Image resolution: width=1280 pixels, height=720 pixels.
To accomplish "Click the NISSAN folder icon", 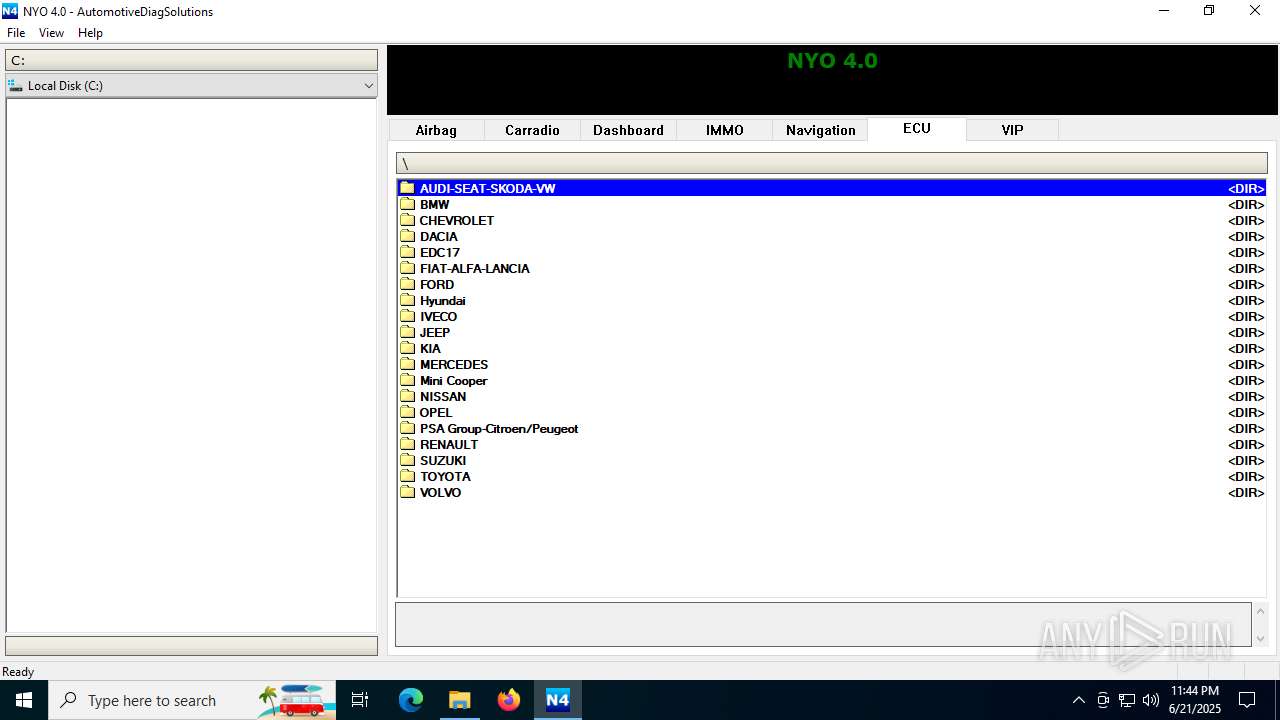I will [407, 396].
